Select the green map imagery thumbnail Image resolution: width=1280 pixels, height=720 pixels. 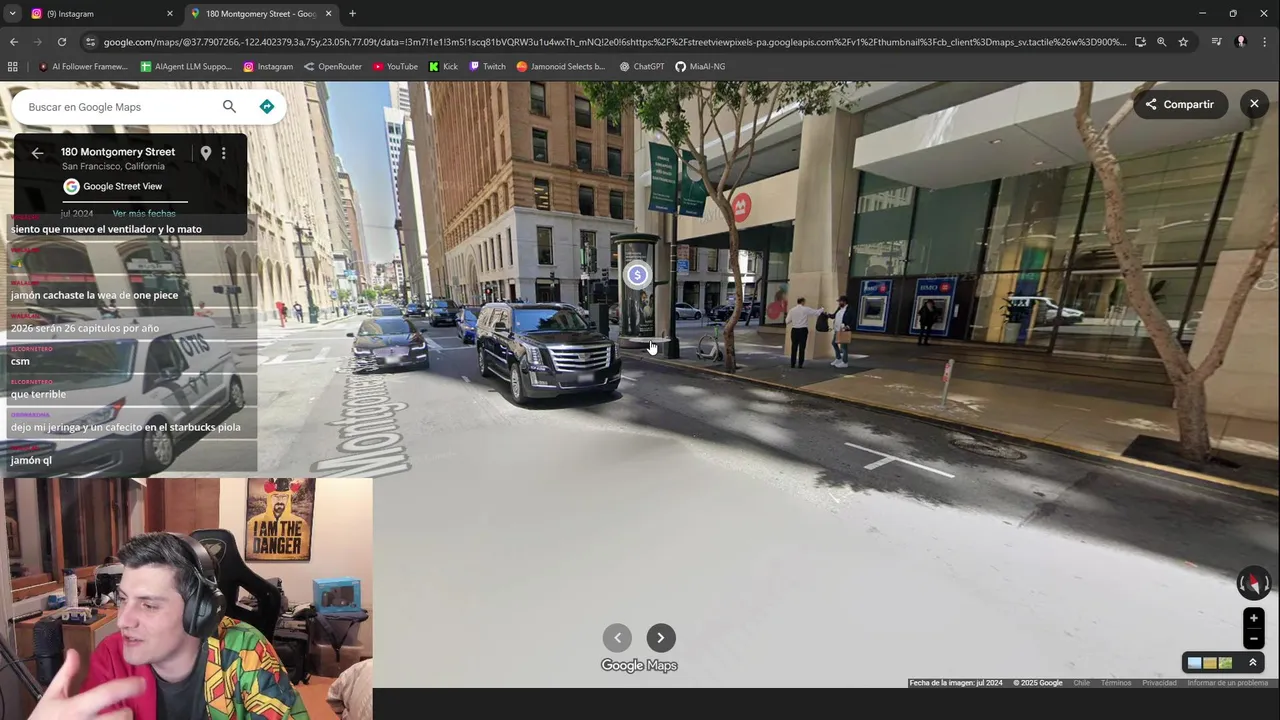pyautogui.click(x=1225, y=663)
